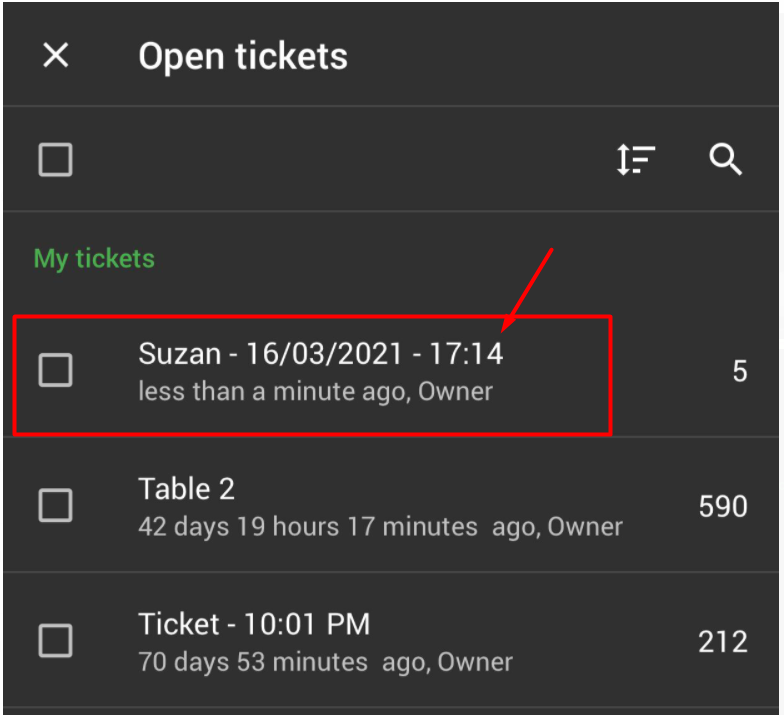Search open tickets with magnifier icon
This screenshot has width=784, height=715.
725,159
